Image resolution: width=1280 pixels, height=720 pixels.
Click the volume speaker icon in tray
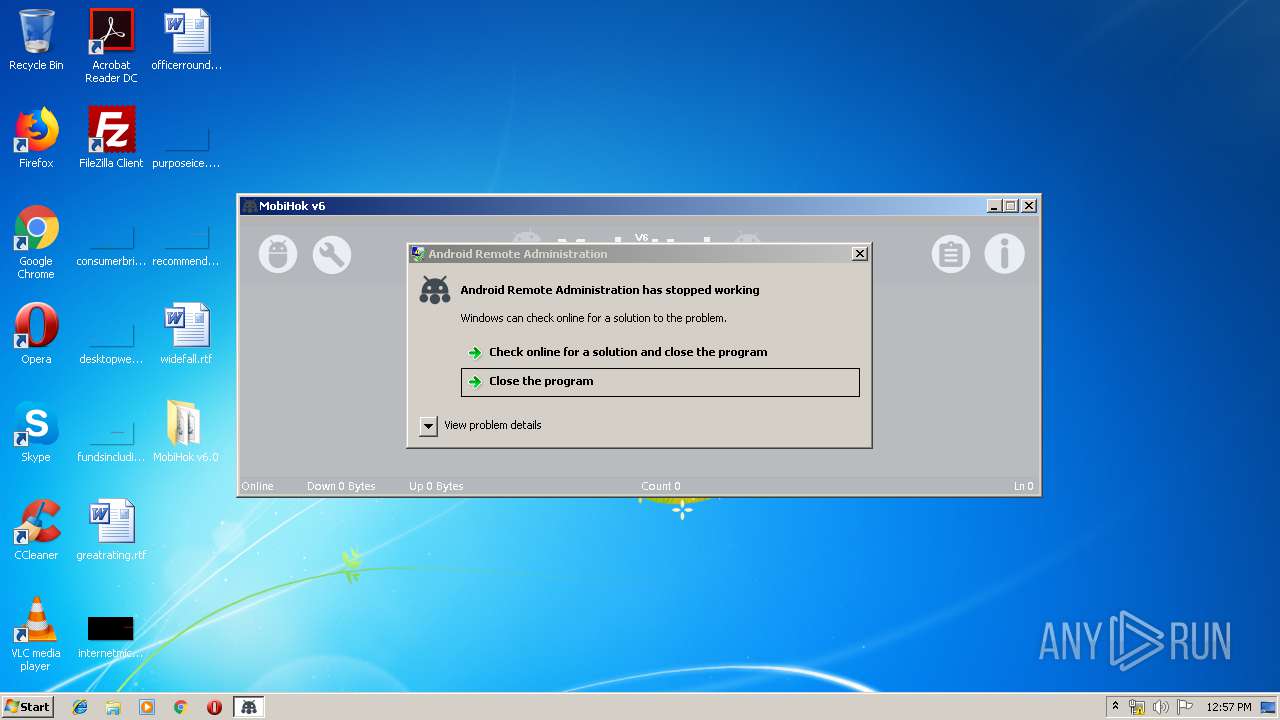(1161, 707)
